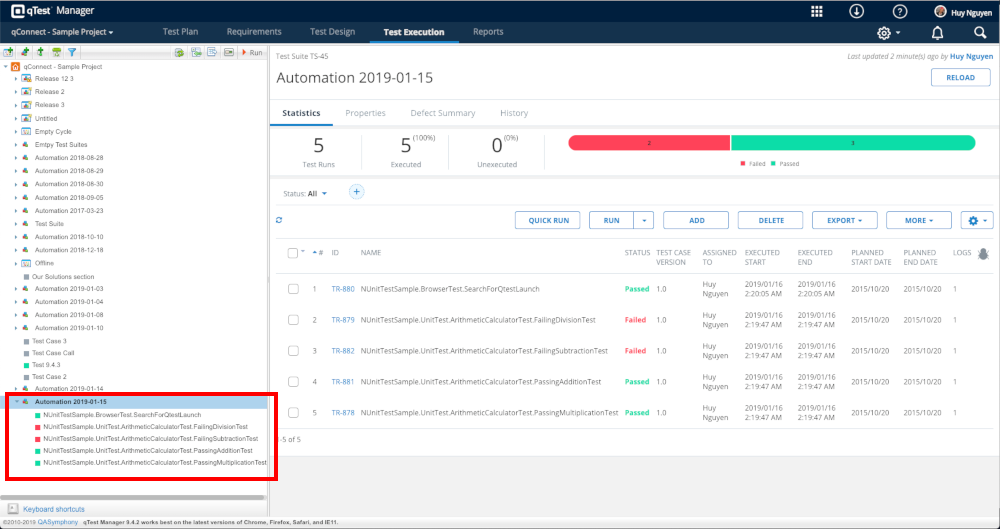Viewport: 1000px width, 529px height.
Task: Click the Huy Nguyen profile avatar
Action: click(x=940, y=11)
